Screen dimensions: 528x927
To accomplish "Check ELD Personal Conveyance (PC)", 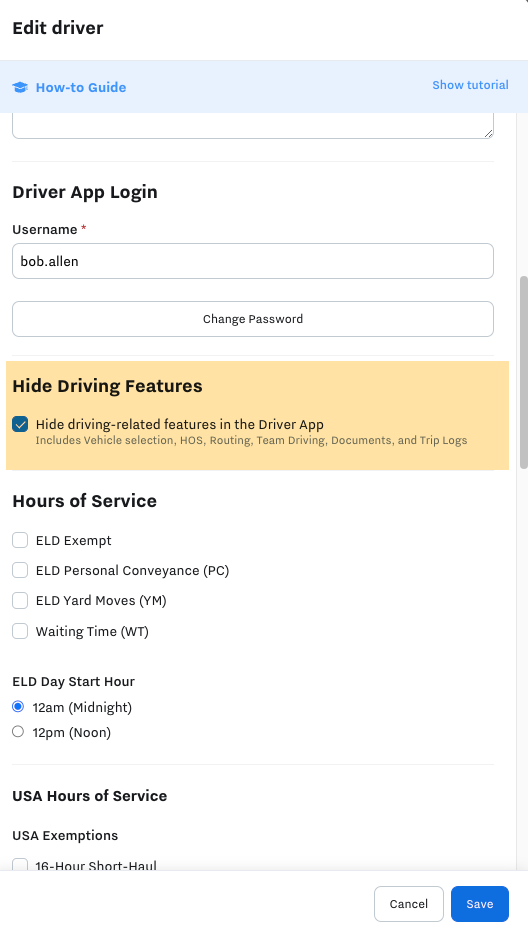I will pos(20,570).
